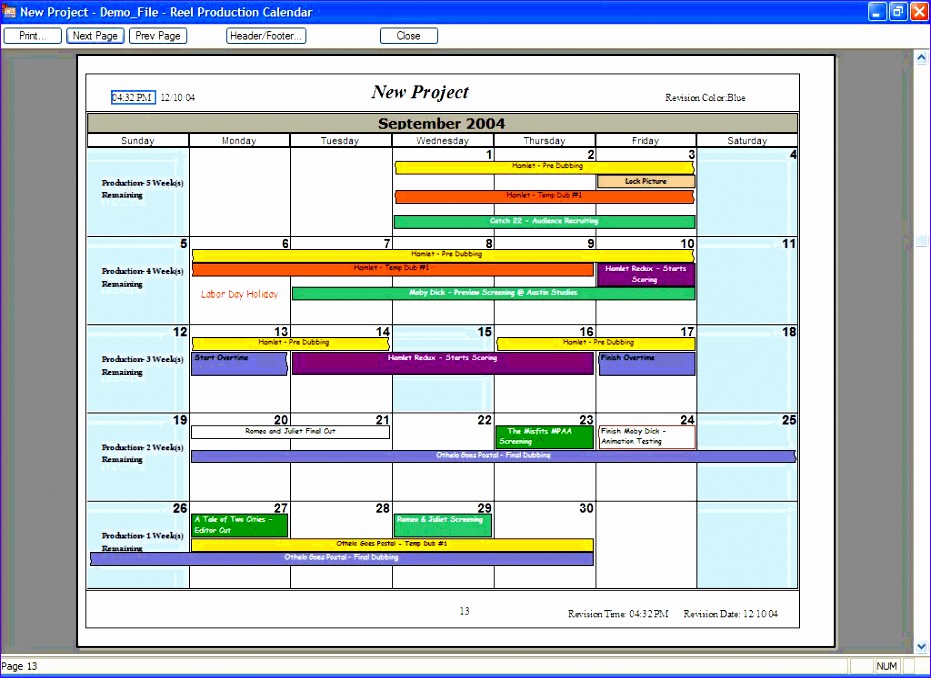Viewport: 931px width, 678px height.
Task: Click Finish Overtime event on Sept 17
Action: coord(647,363)
